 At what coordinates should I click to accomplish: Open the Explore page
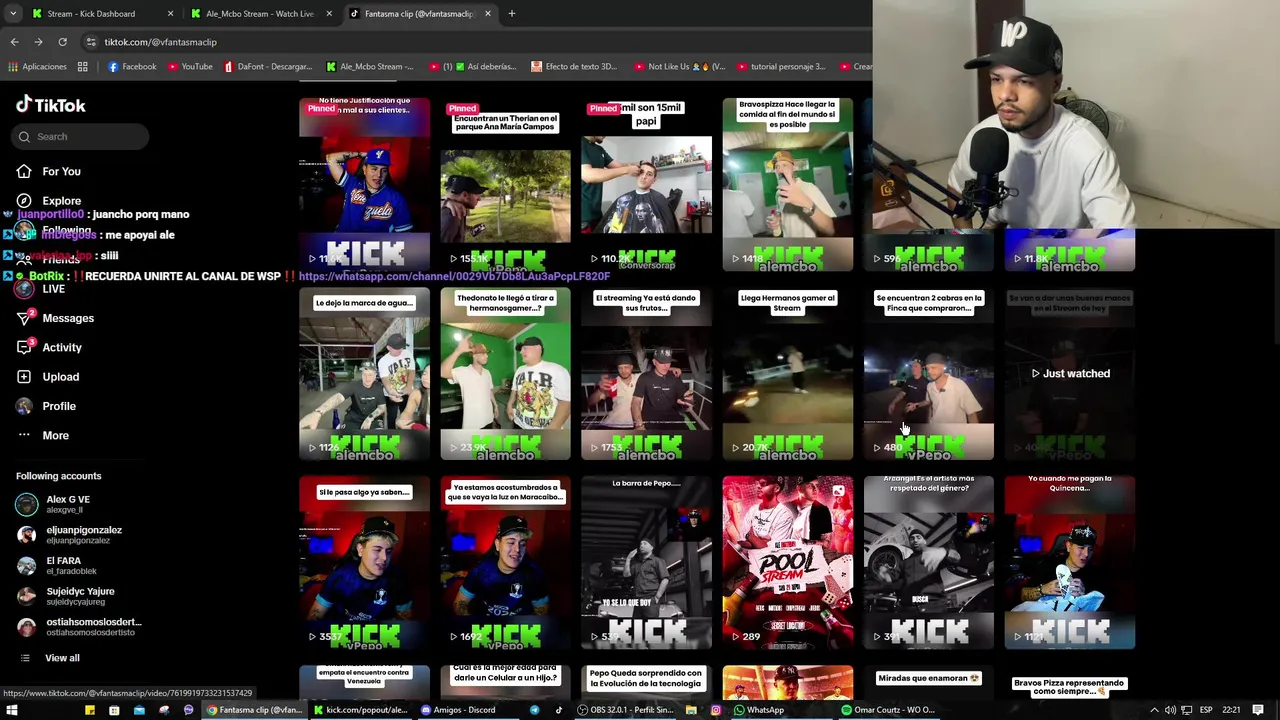(61, 201)
